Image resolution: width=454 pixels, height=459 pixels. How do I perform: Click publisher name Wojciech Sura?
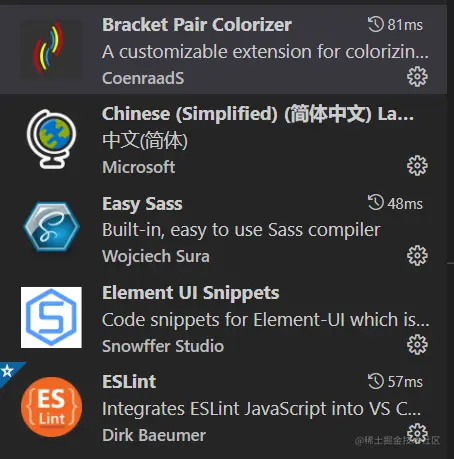(156, 257)
